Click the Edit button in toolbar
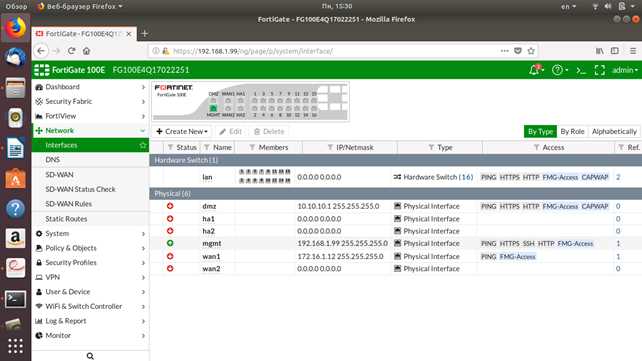 click(231, 131)
